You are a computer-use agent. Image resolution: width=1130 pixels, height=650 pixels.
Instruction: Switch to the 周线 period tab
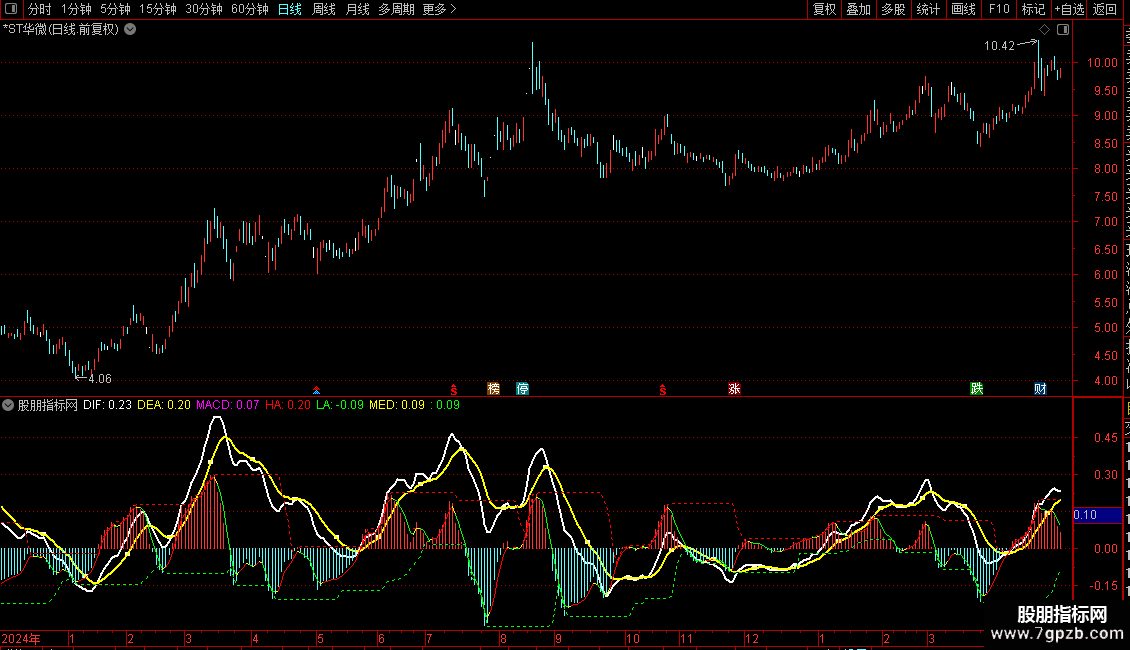click(x=324, y=9)
